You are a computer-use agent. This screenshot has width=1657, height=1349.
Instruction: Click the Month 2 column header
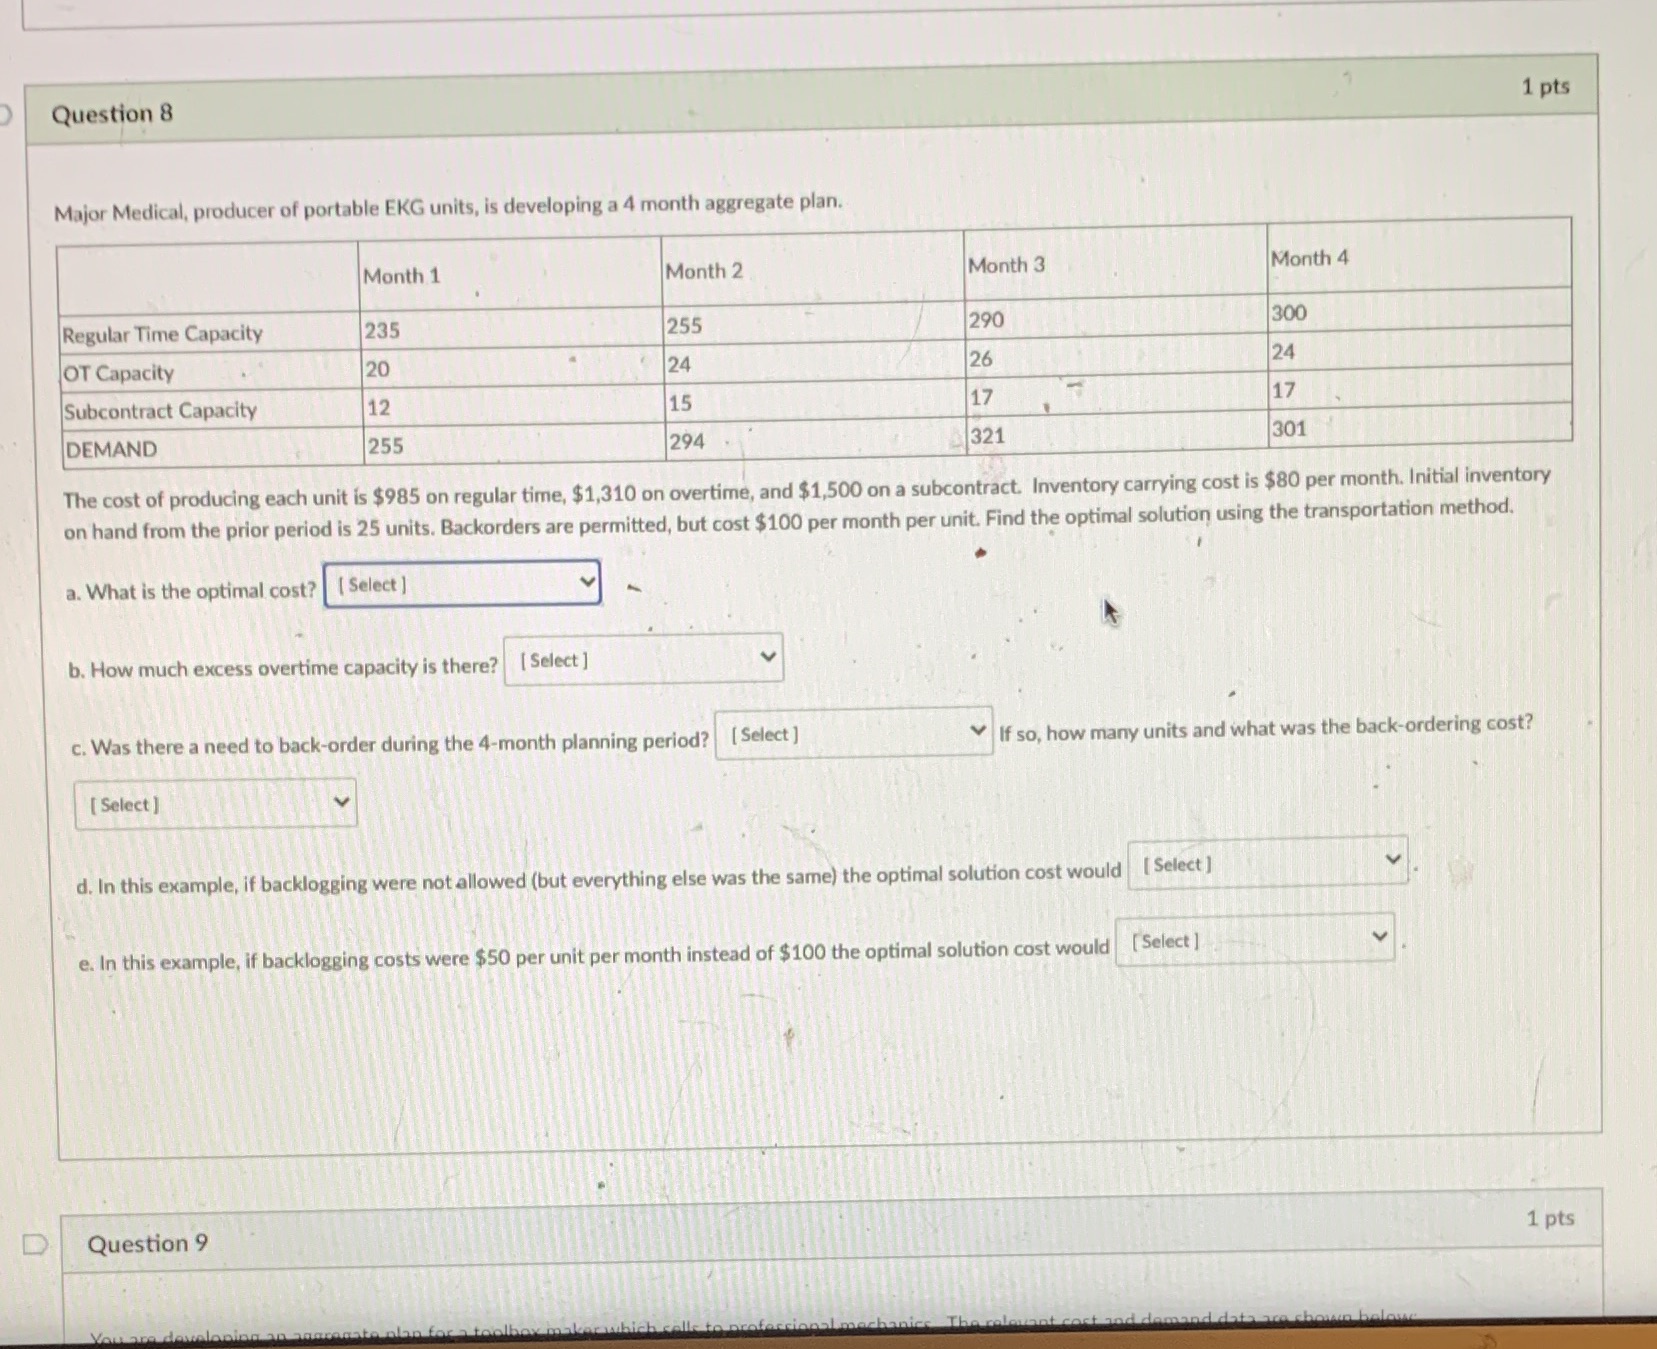704,271
